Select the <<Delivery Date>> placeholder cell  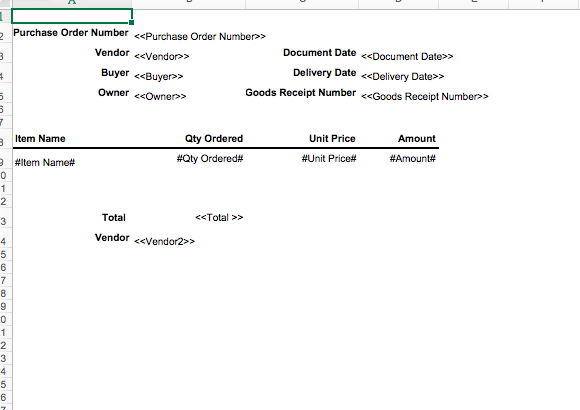402,77
